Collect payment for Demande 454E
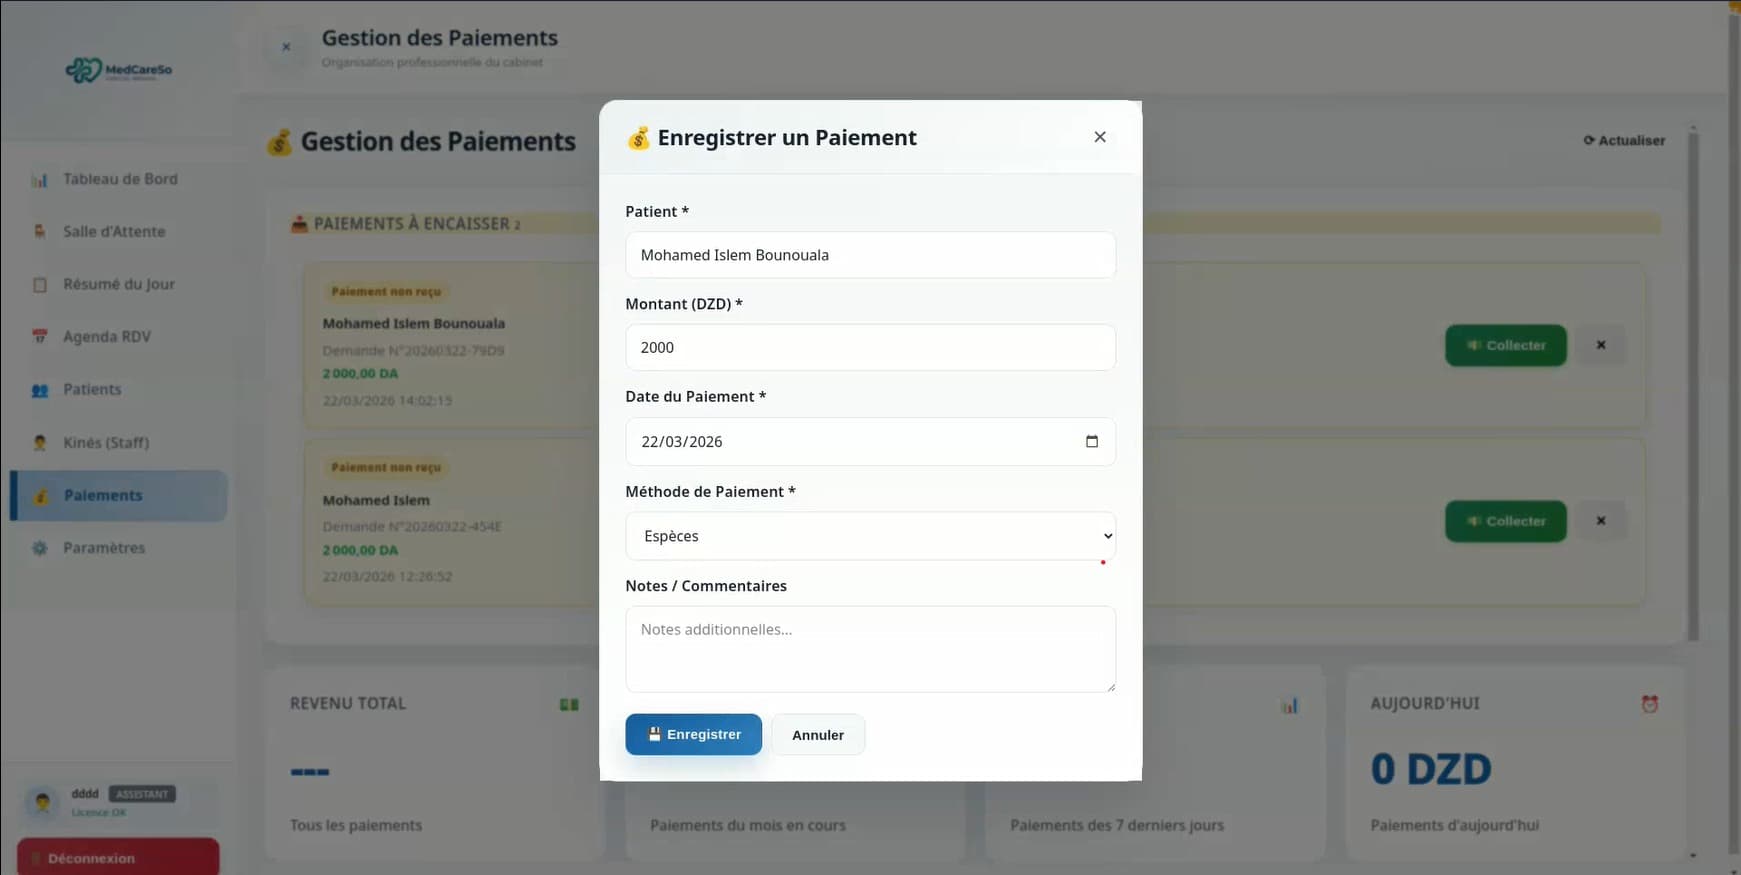The image size is (1741, 875). pyautogui.click(x=1505, y=521)
